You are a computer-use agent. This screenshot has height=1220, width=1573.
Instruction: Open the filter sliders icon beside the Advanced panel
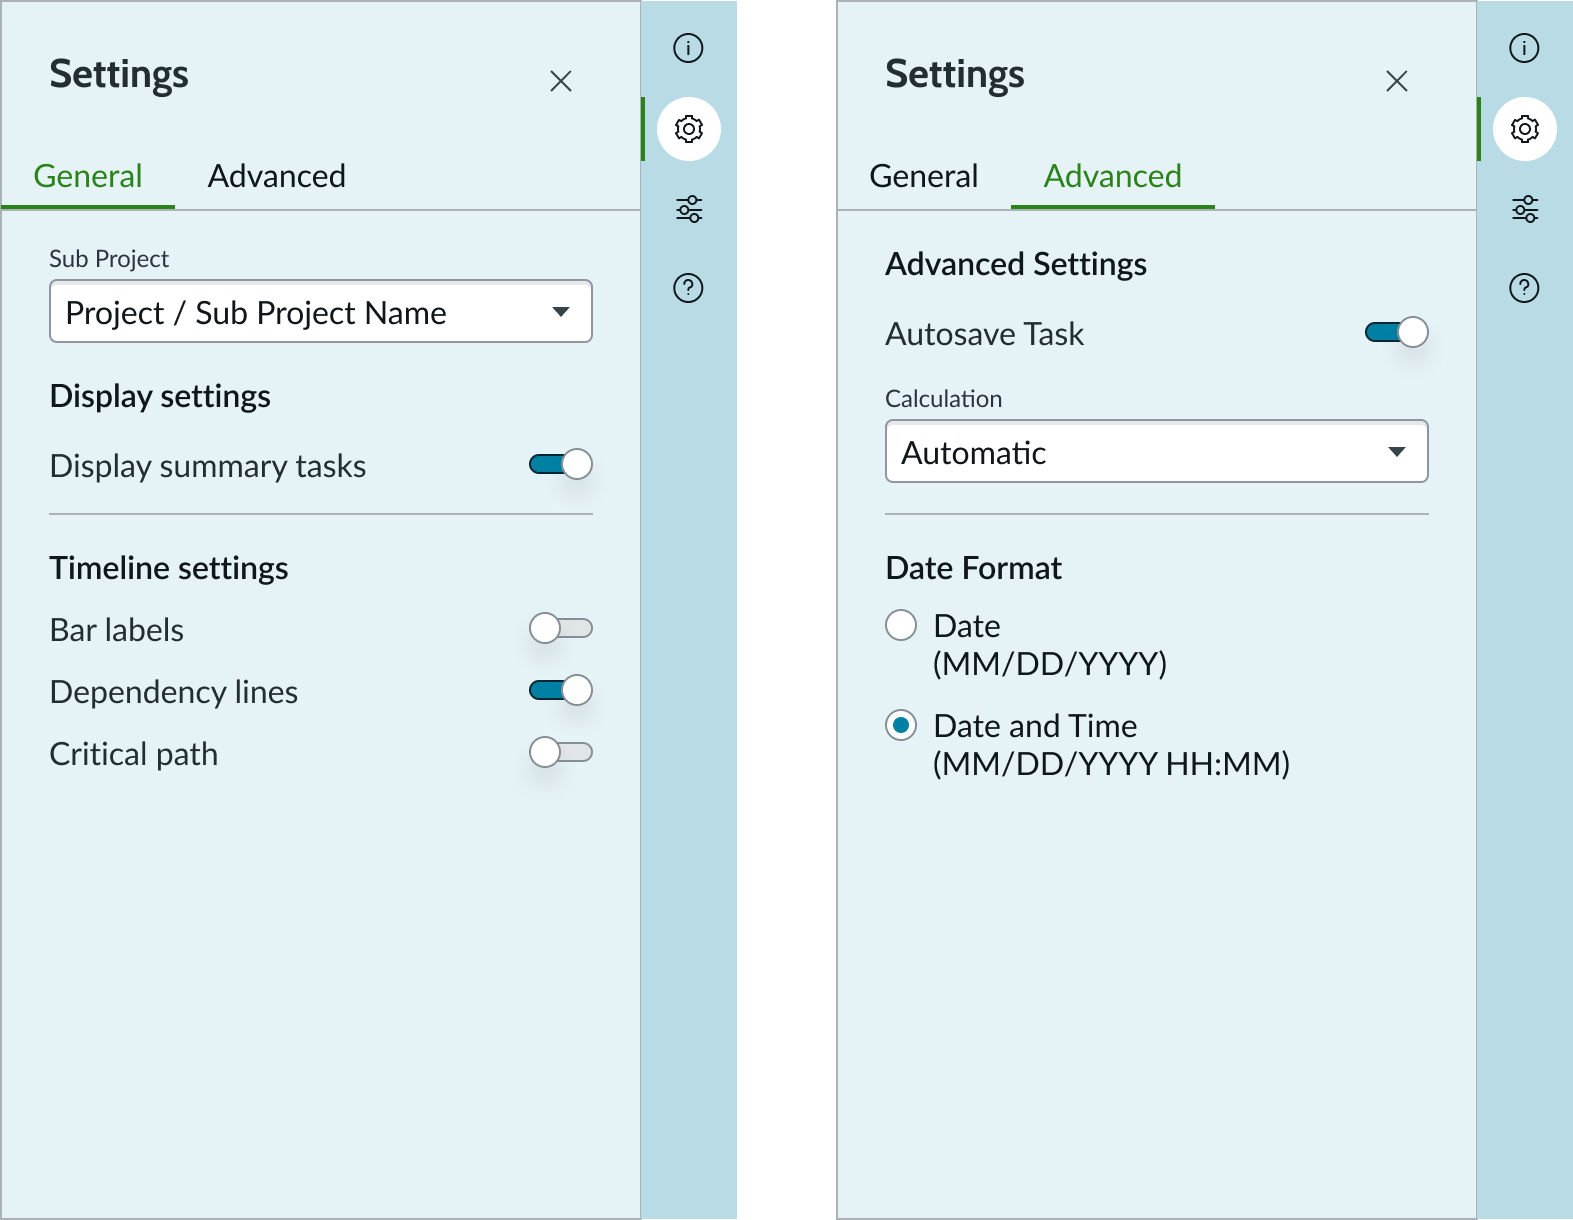[1524, 209]
